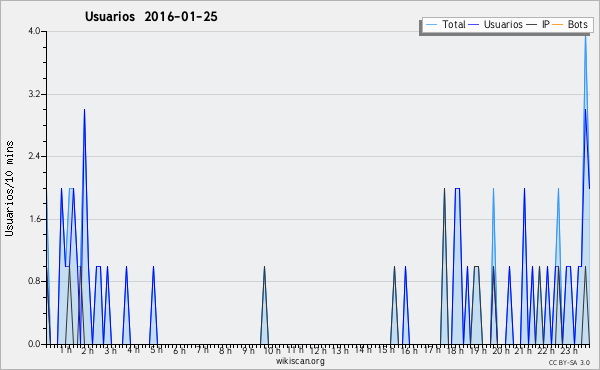600x370 pixels.
Task: Click the light blue Total line swatch
Action: tap(431, 25)
